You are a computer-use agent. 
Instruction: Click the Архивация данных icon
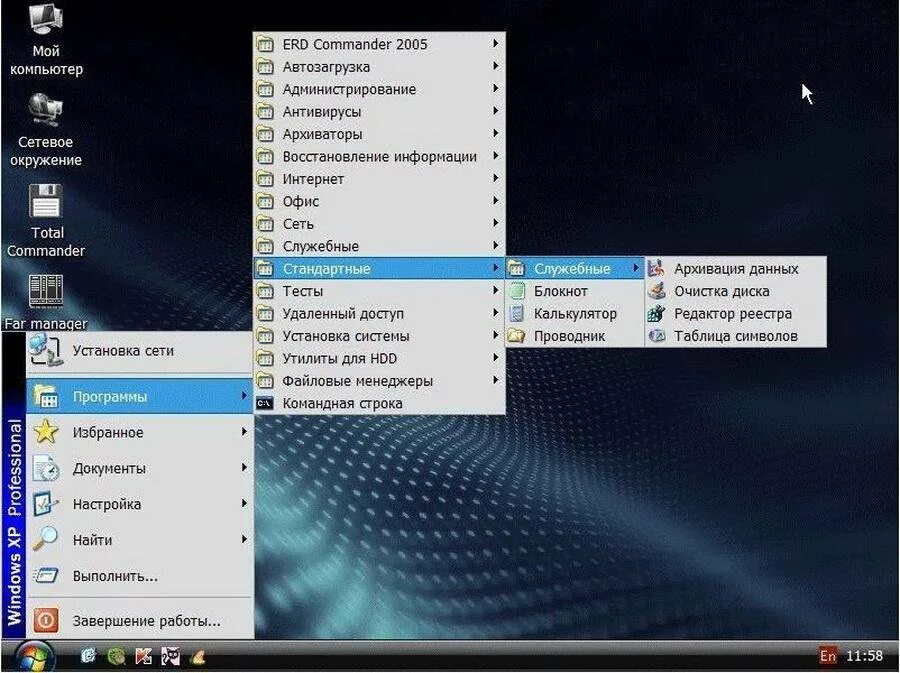pyautogui.click(x=657, y=268)
